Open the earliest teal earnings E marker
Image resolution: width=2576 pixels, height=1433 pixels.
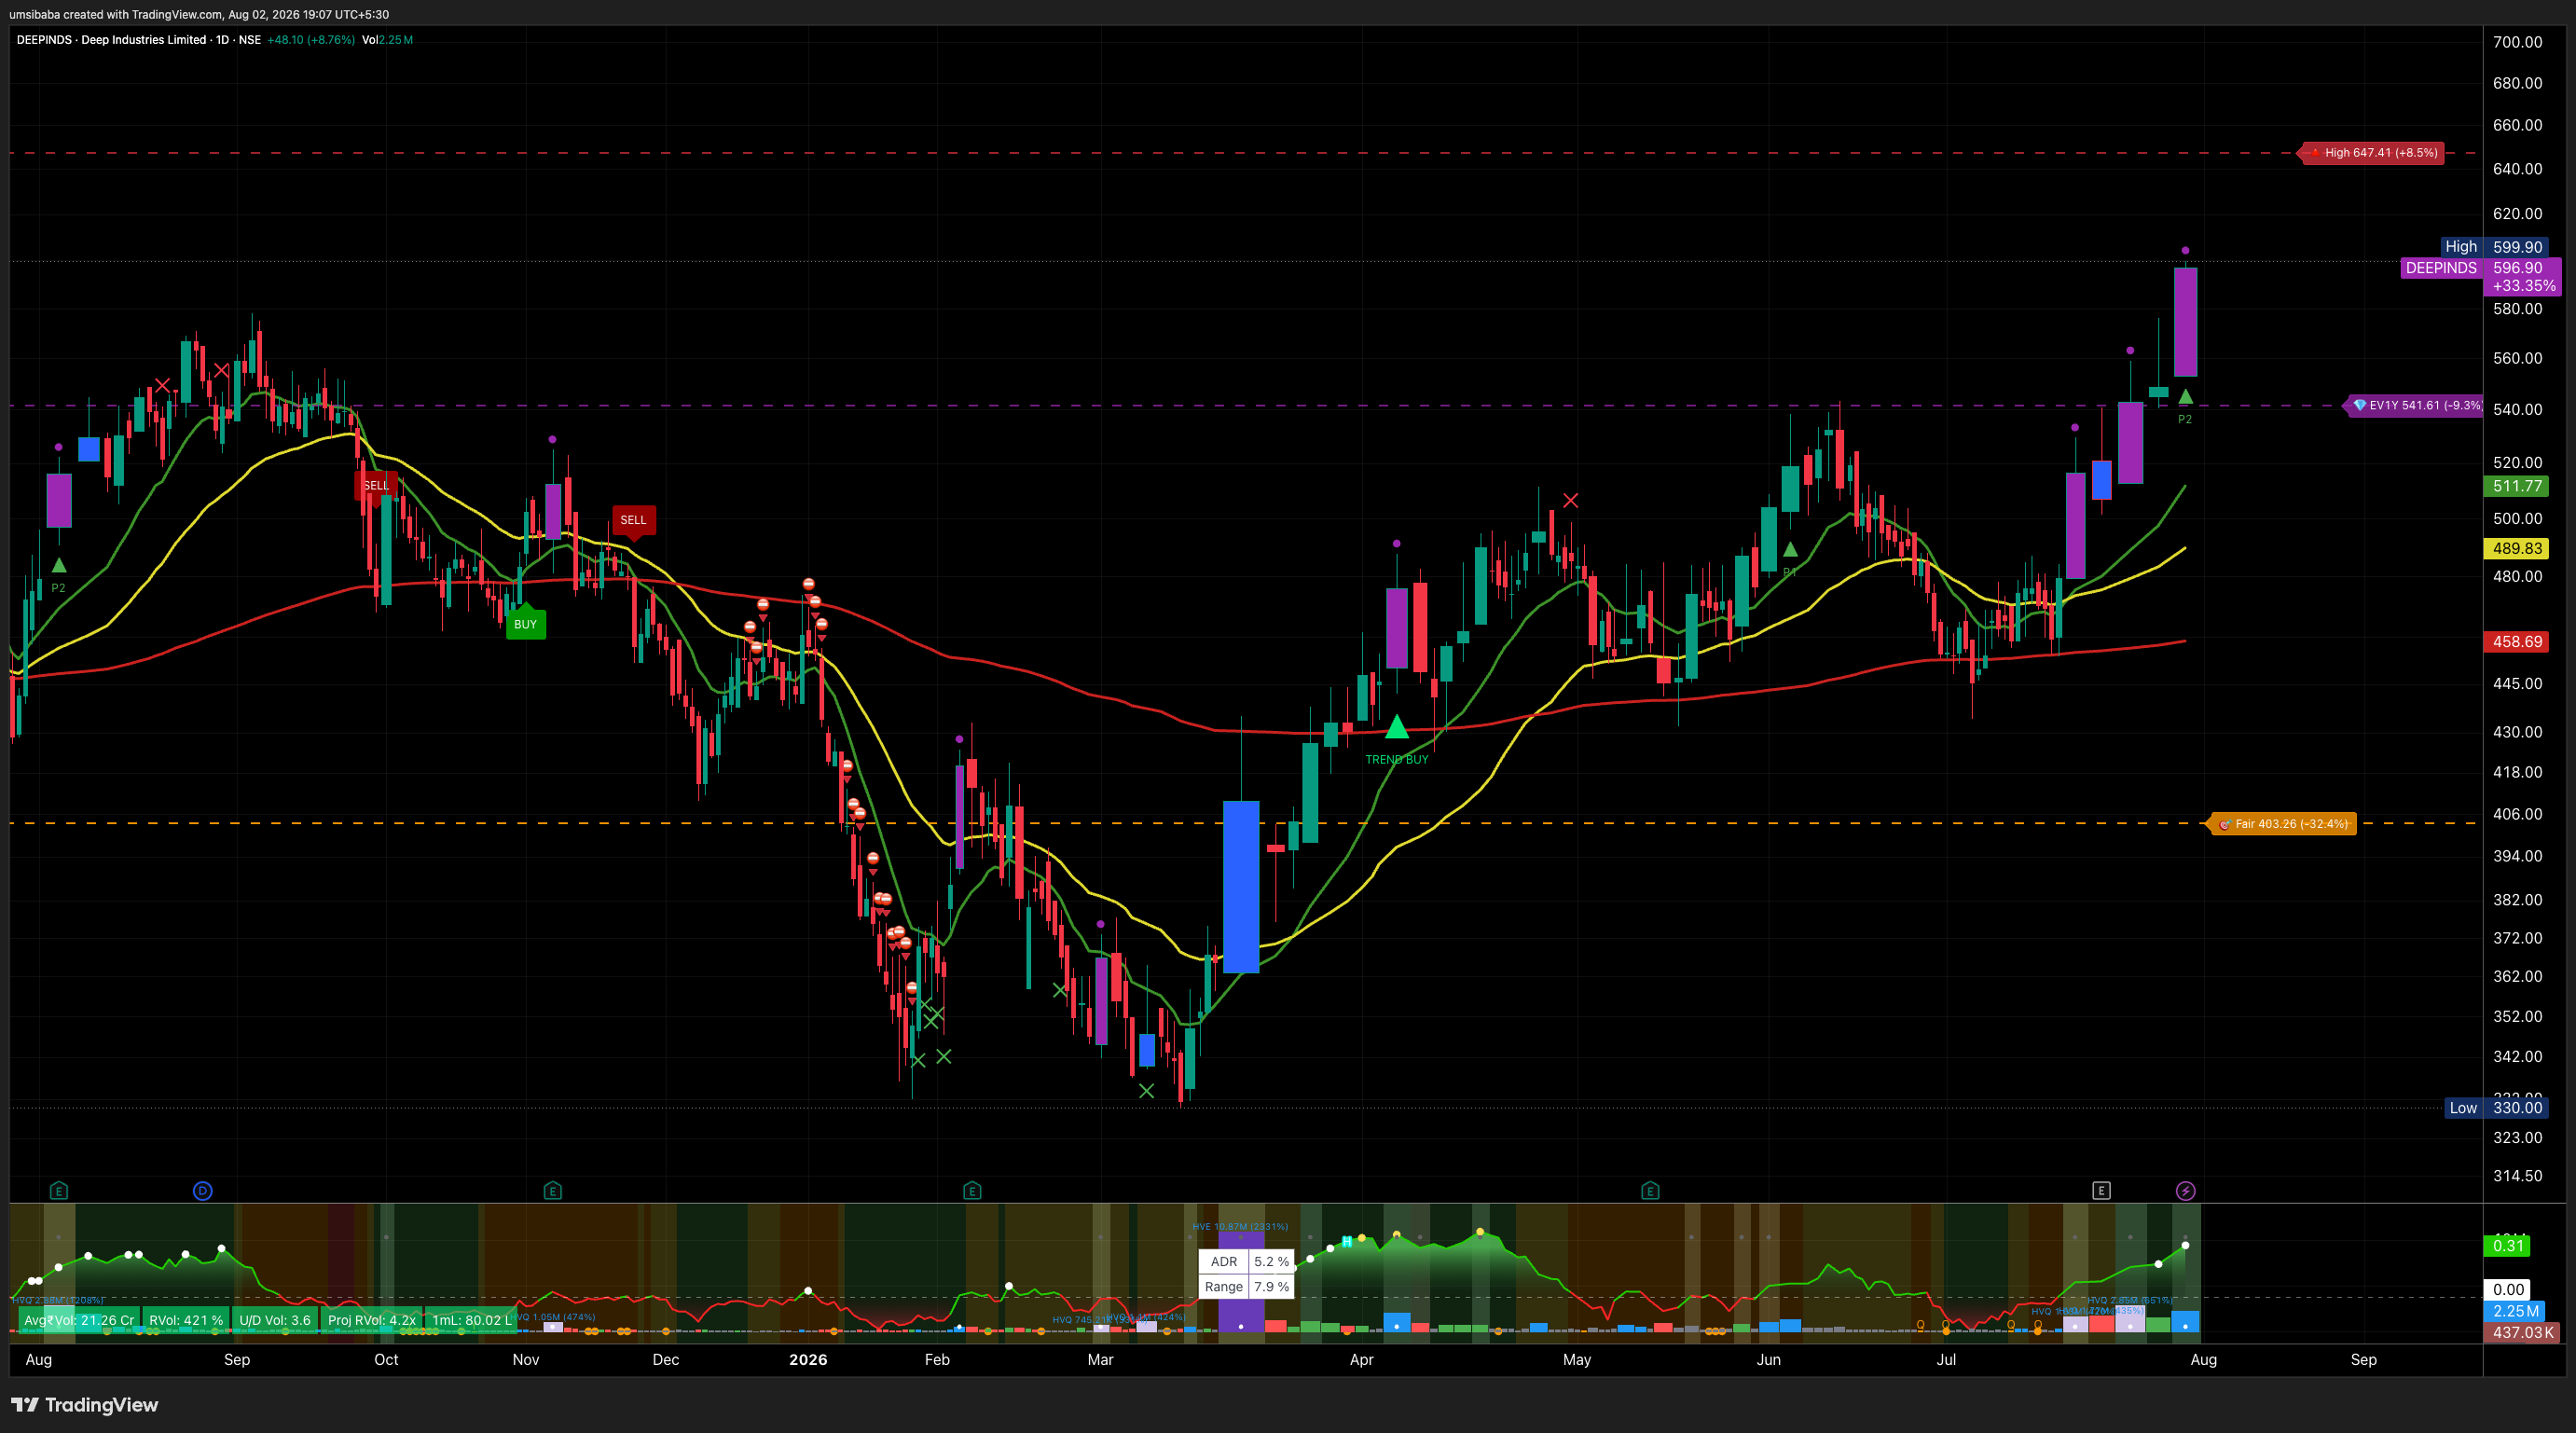[x=59, y=1191]
